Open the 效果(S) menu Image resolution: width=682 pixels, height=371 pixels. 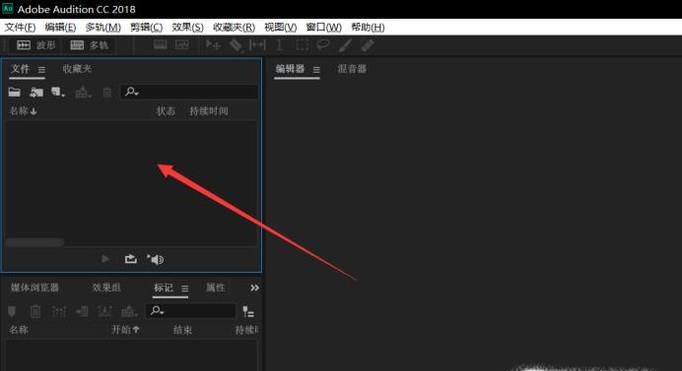[187, 27]
